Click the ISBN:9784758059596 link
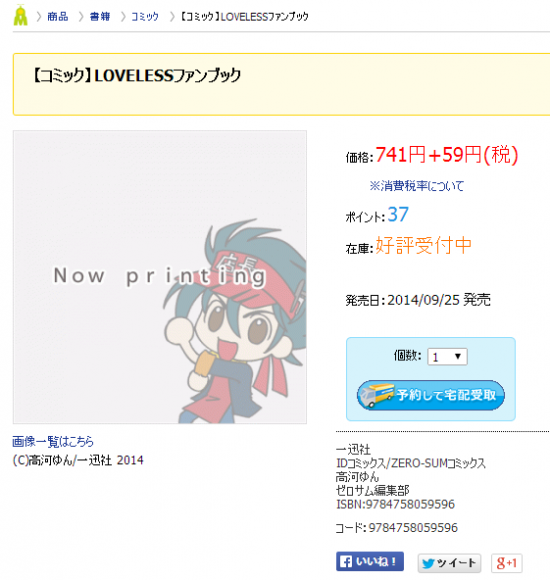The height and width of the screenshot is (580, 550). [x=395, y=504]
